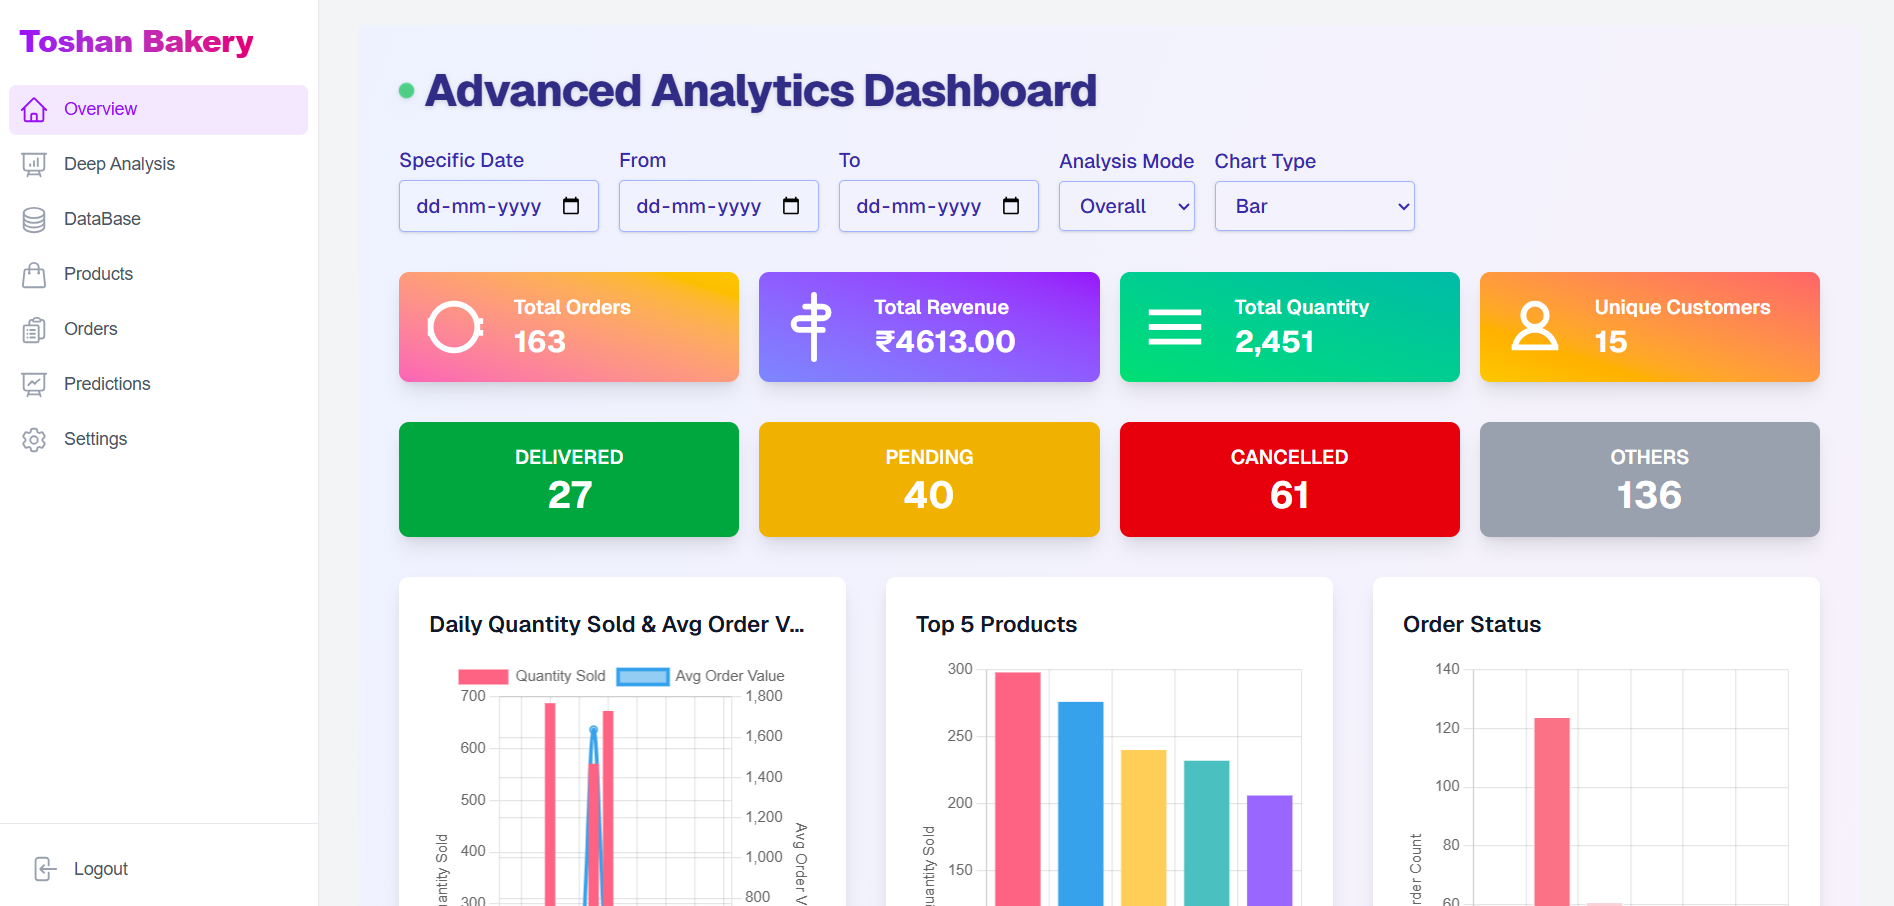Click the Settings gear icon
Viewport: 1894px width, 906px height.
coord(34,440)
